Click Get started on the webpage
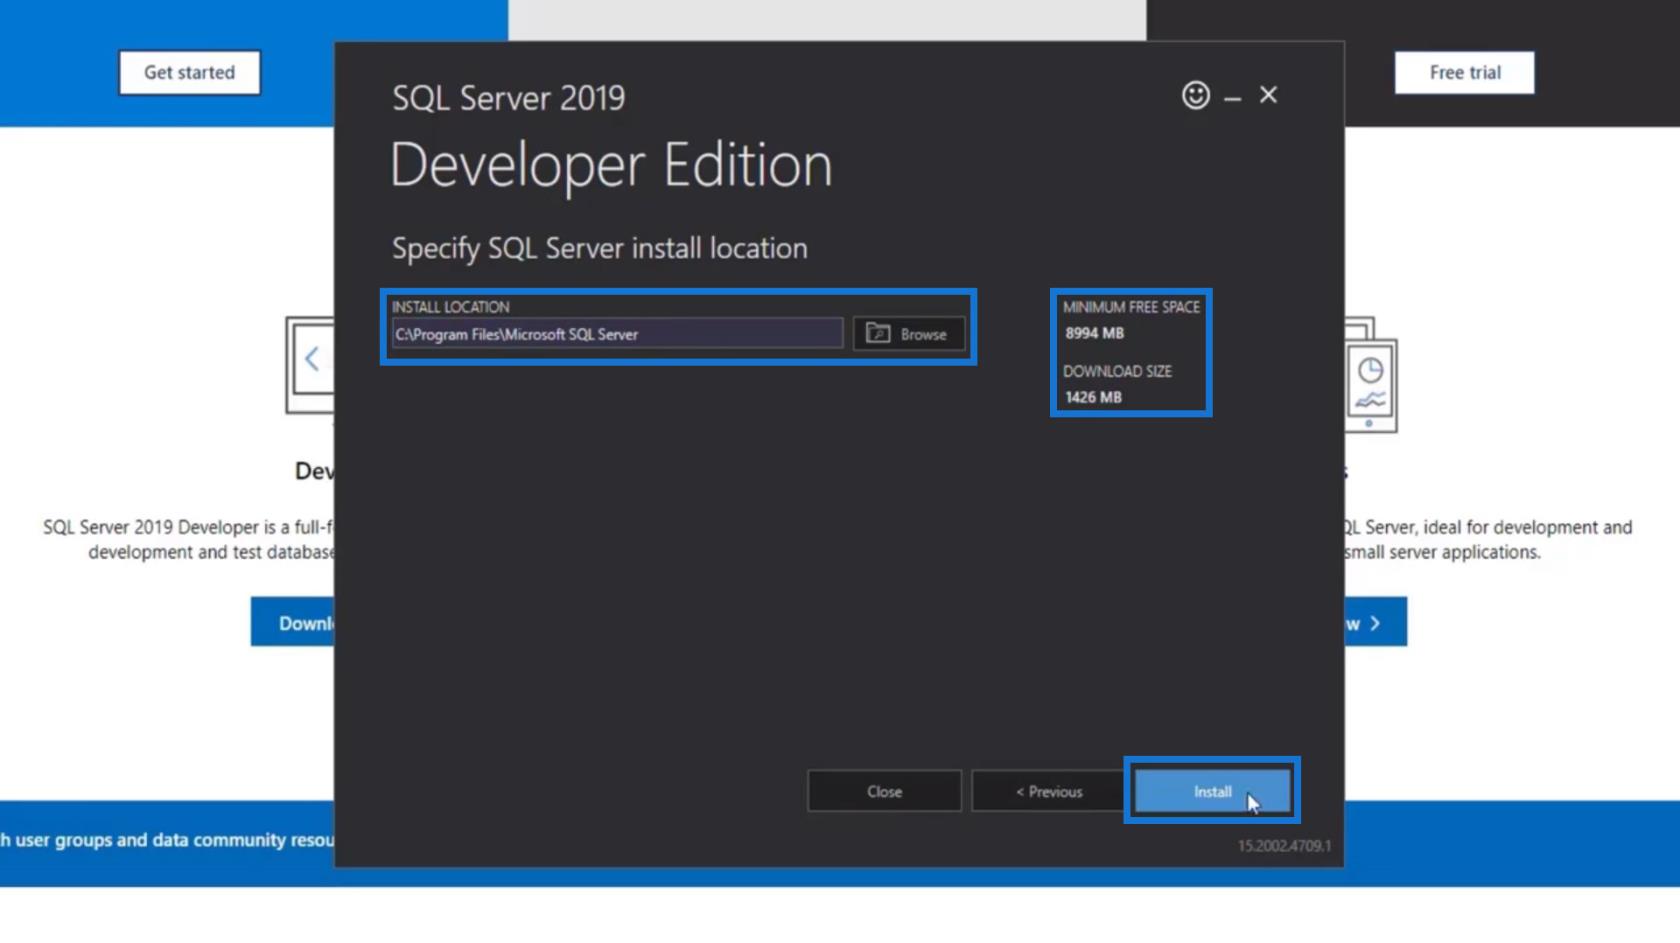 tap(189, 72)
